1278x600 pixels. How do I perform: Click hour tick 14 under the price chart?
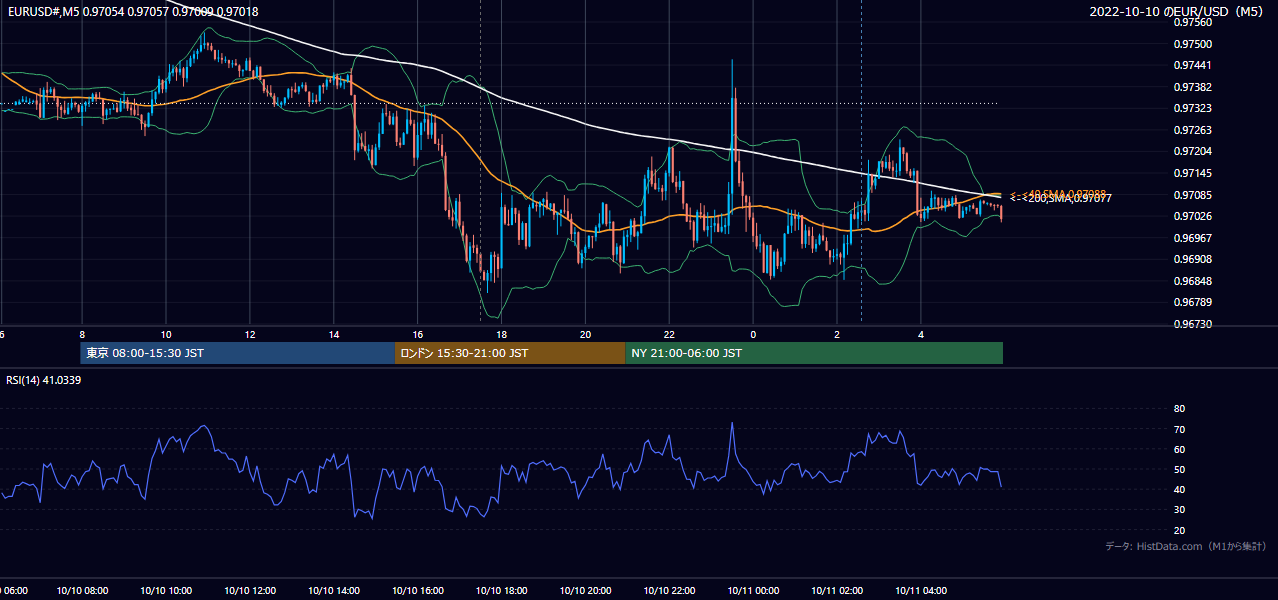(x=334, y=334)
